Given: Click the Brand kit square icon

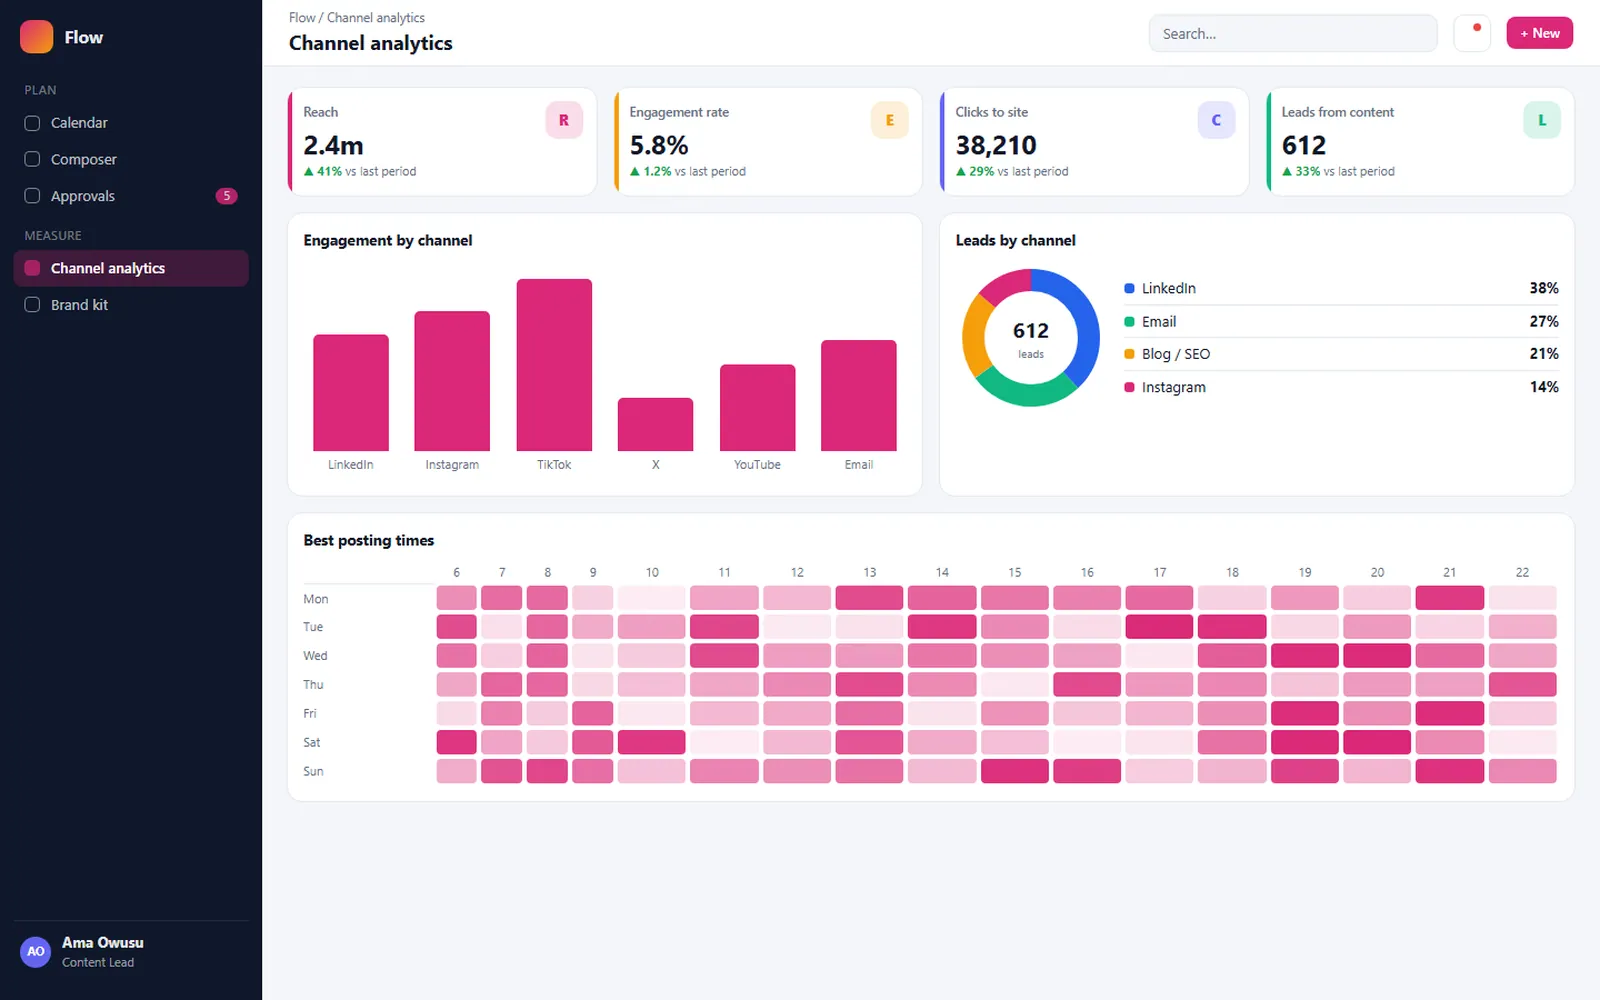Looking at the screenshot, I should click(x=32, y=304).
